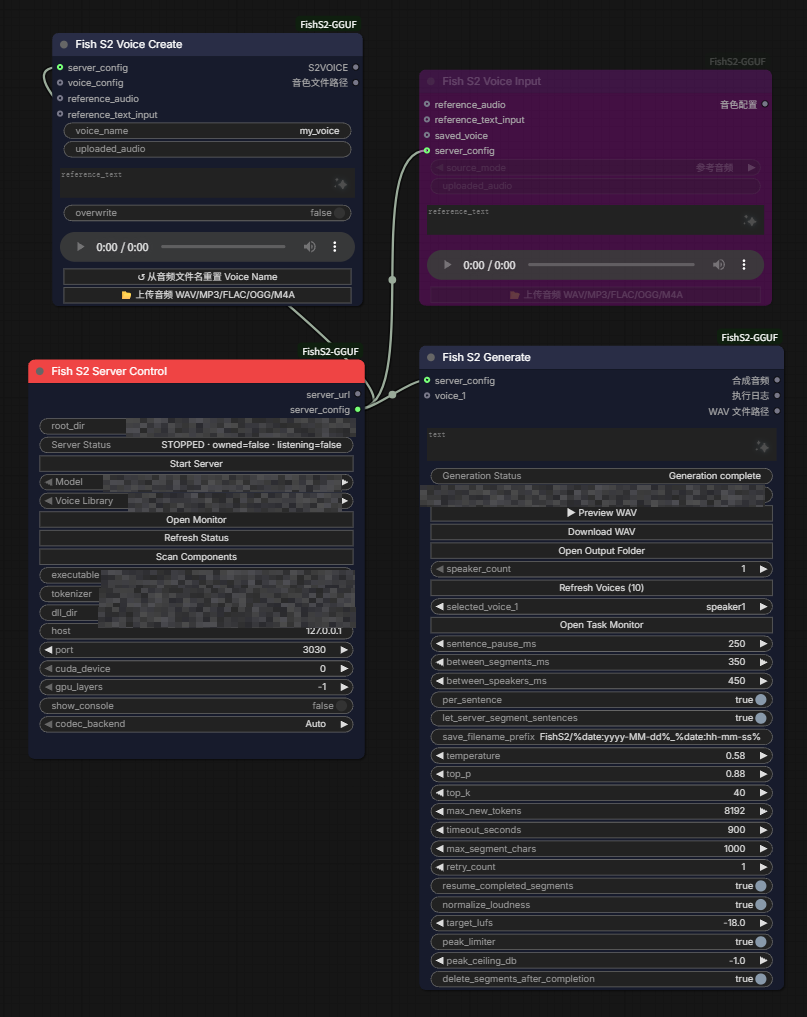The height and width of the screenshot is (1017, 807).
Task: Increase port value with right arrow
Action: point(344,650)
